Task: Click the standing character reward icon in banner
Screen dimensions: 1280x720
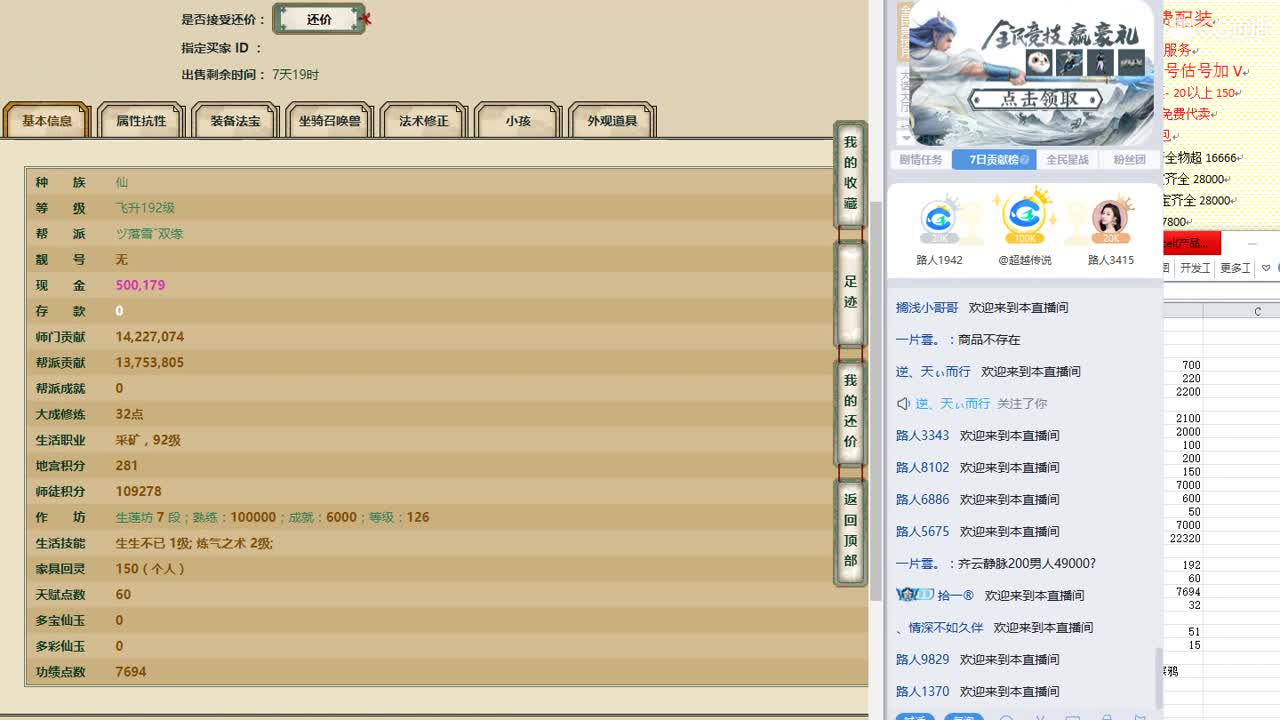Action: tap(1100, 63)
